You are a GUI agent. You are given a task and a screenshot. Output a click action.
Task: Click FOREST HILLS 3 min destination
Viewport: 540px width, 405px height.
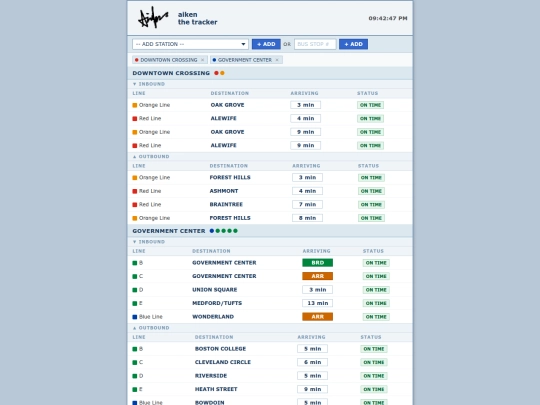pos(230,177)
